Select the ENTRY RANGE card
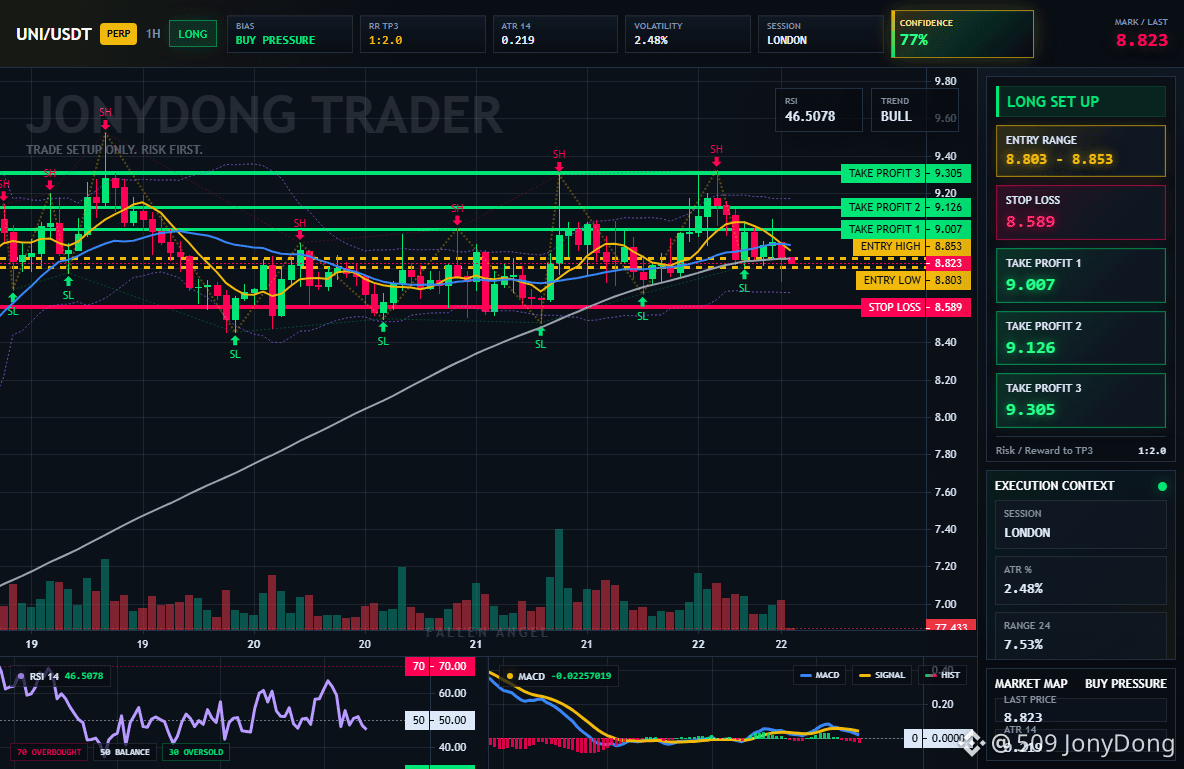 (1081, 150)
